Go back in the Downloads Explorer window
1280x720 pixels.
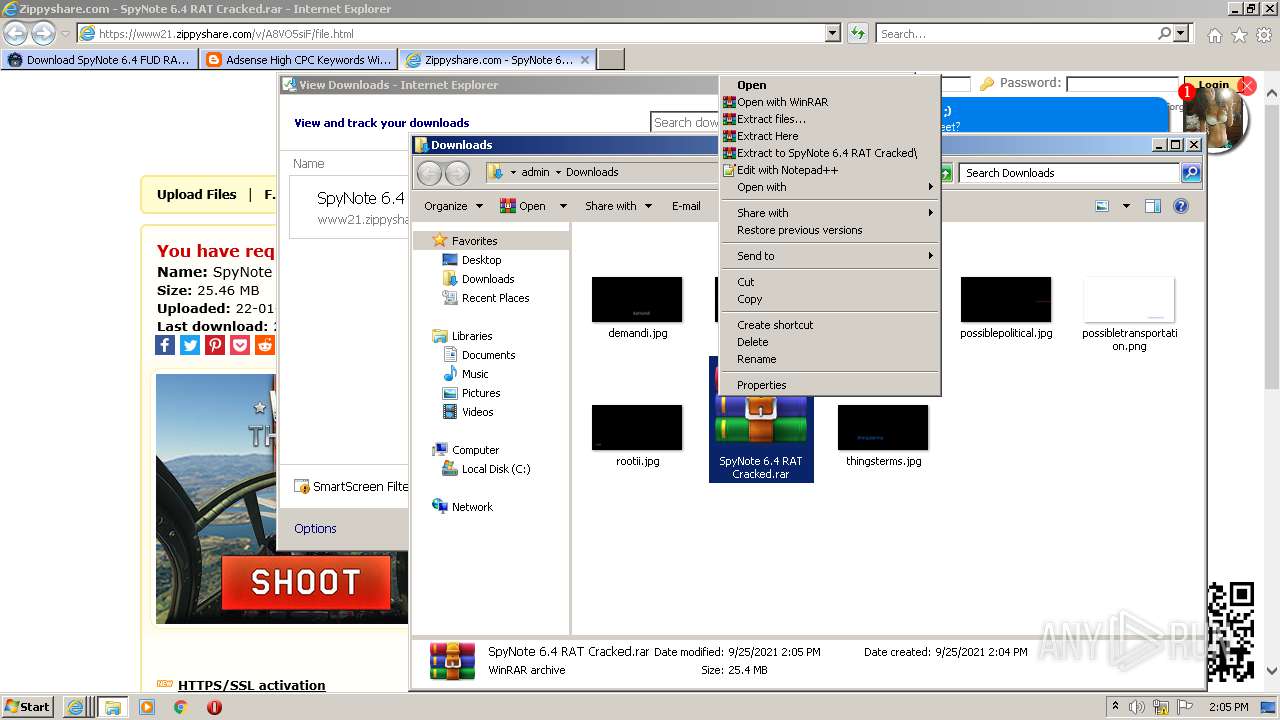point(429,173)
